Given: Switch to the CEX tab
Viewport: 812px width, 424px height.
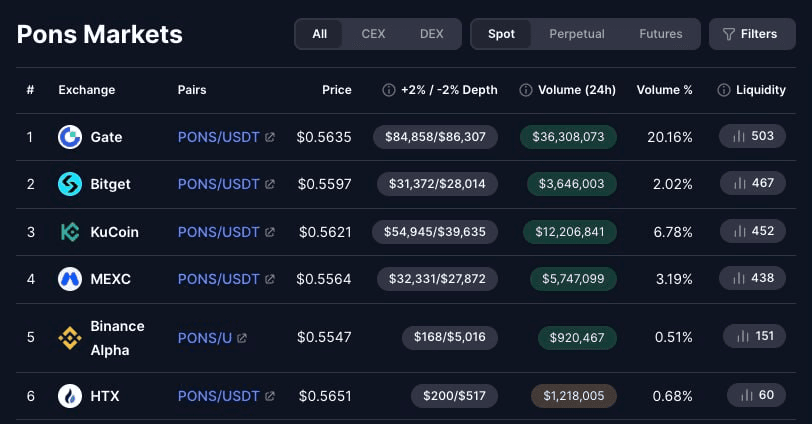Looking at the screenshot, I should [373, 34].
